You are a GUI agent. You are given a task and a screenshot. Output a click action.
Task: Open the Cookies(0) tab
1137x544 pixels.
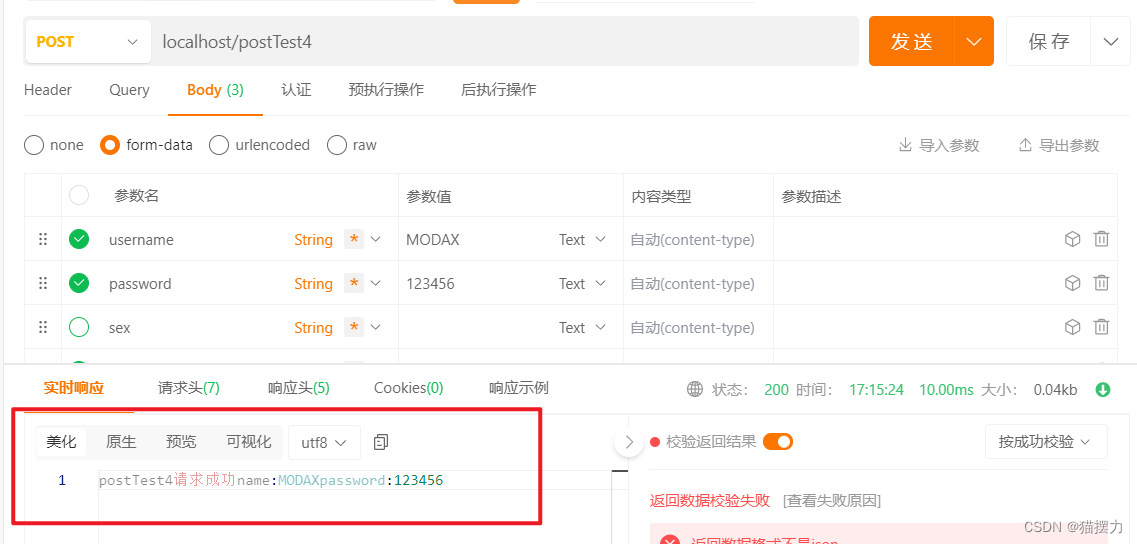pyautogui.click(x=409, y=388)
